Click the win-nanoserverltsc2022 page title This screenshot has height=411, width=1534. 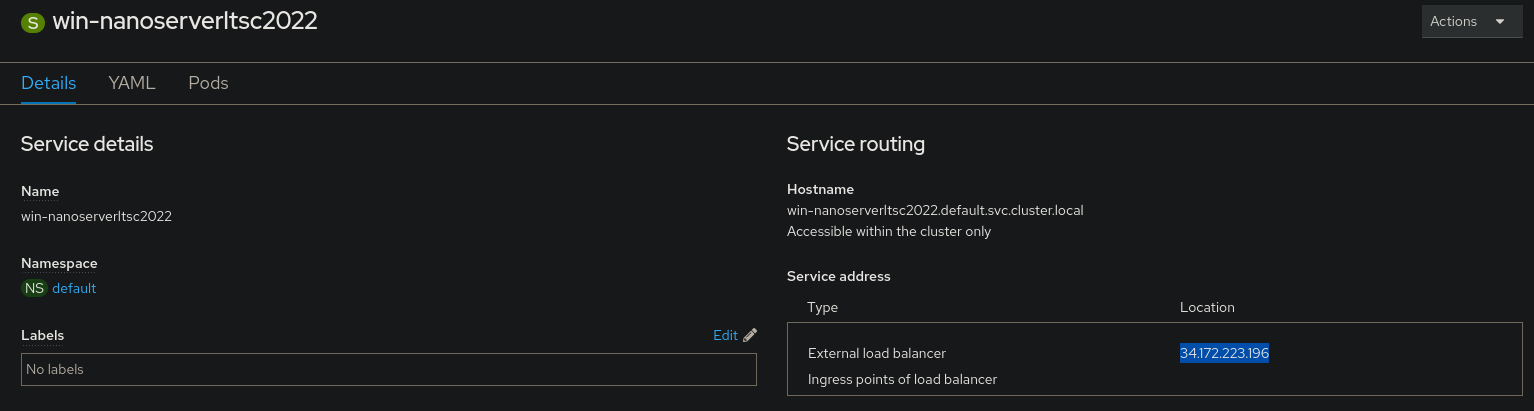[x=185, y=21]
